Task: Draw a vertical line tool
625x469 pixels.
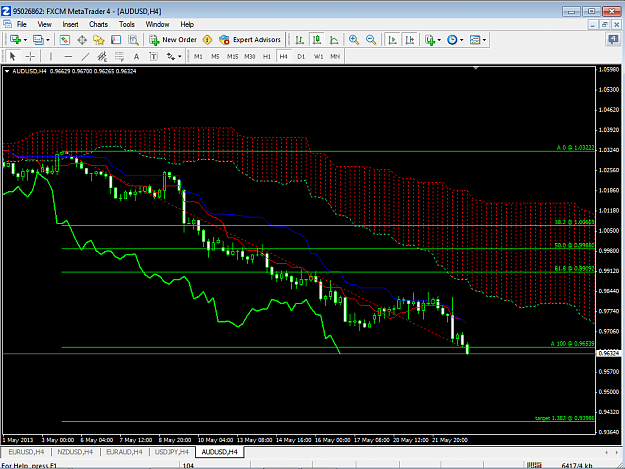Action: click(x=51, y=56)
